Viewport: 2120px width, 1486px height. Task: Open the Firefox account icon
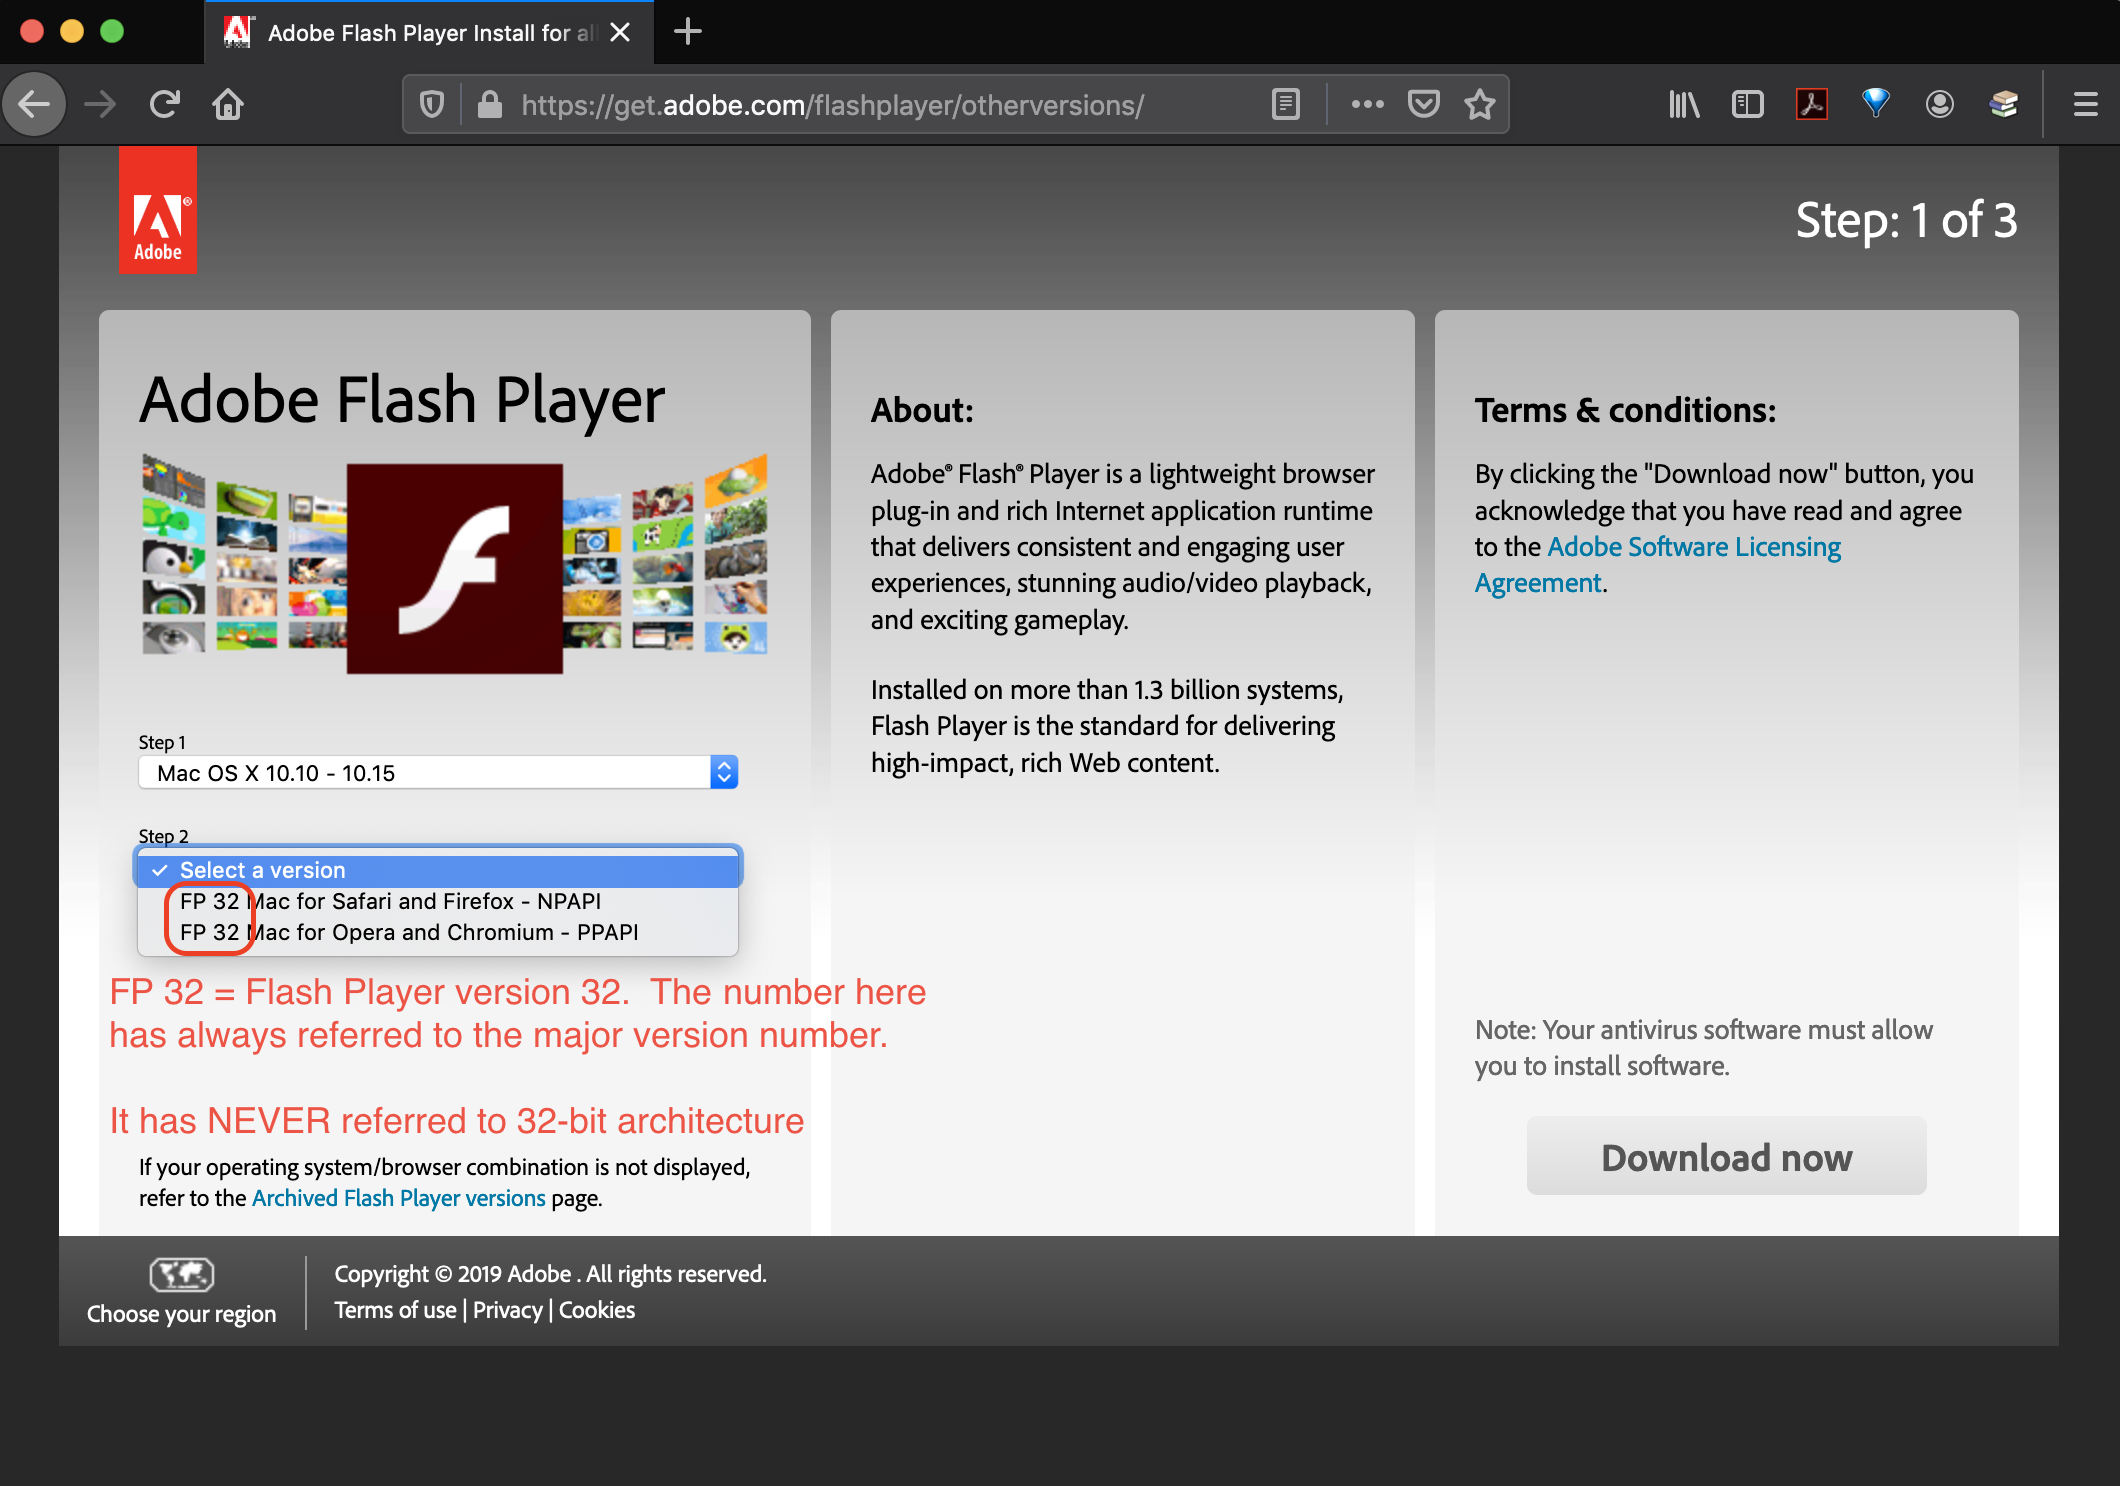click(x=1939, y=104)
